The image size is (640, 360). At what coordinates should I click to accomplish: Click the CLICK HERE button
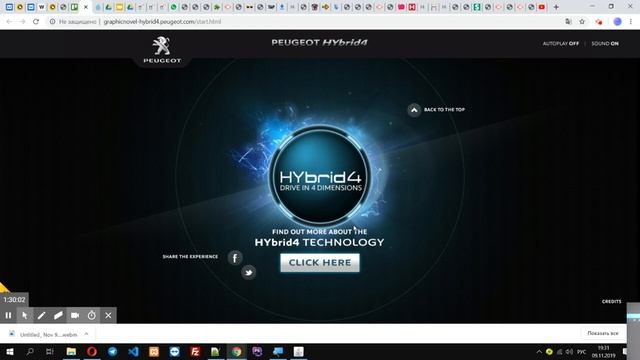click(x=320, y=263)
